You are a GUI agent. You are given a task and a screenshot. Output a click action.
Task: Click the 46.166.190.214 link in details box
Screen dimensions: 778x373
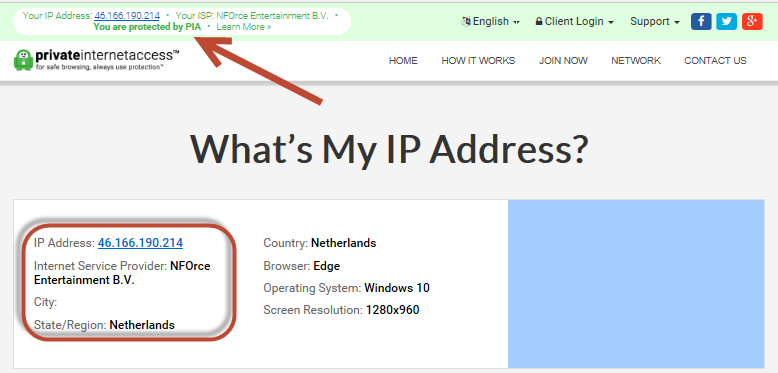140,243
